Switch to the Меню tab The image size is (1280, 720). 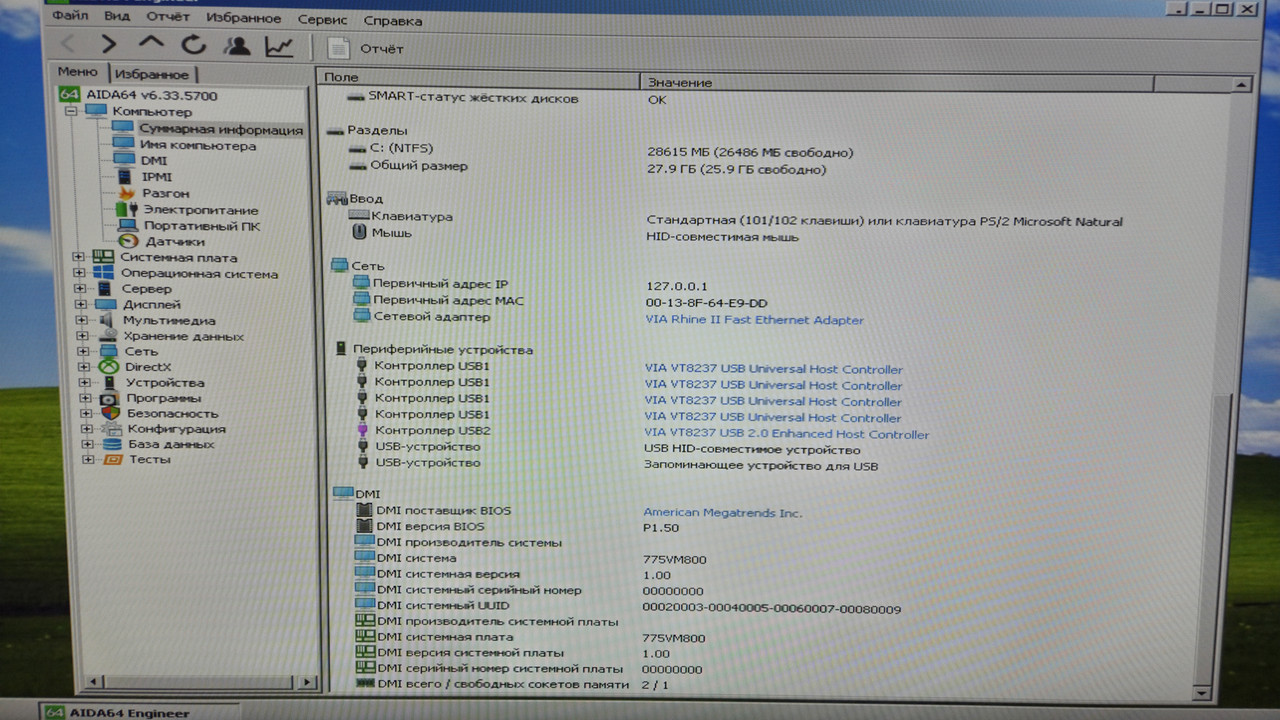78,72
